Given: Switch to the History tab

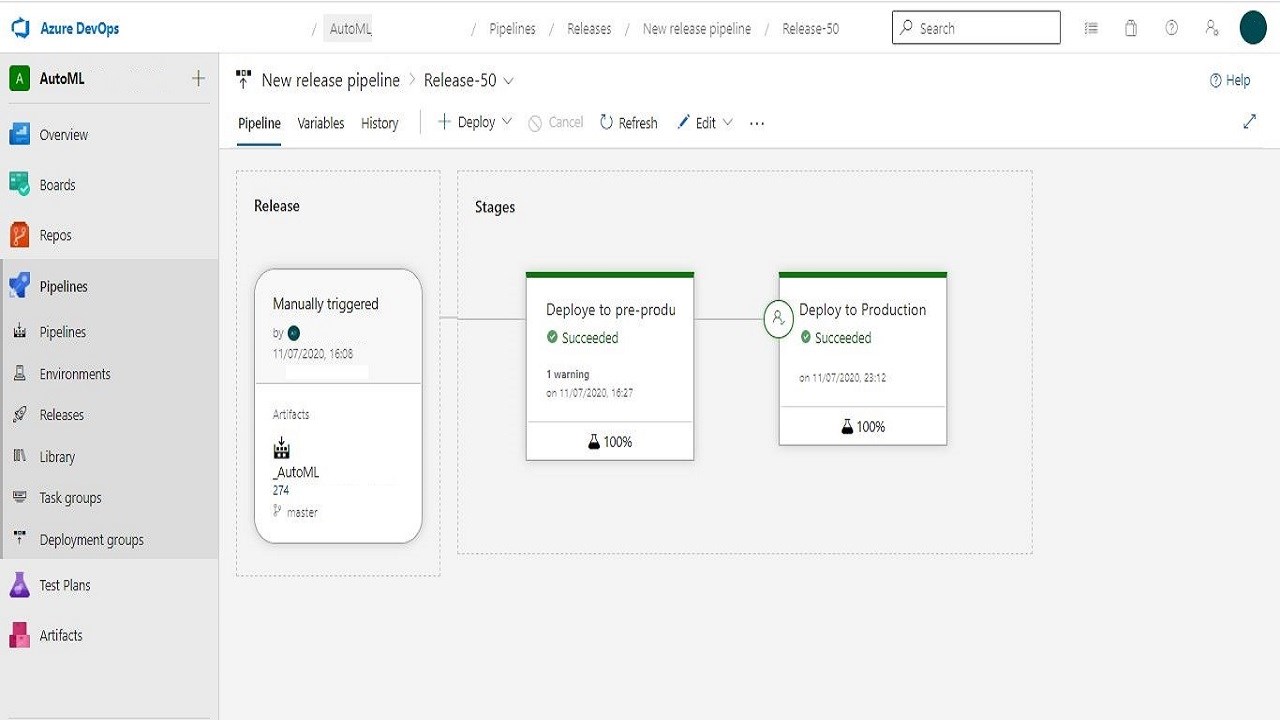Looking at the screenshot, I should (x=380, y=123).
